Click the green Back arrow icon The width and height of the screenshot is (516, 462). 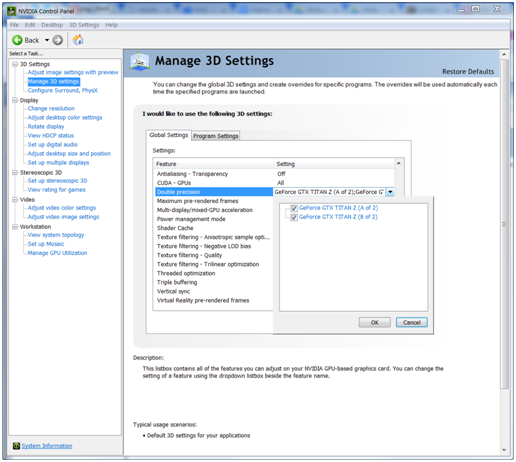17,40
